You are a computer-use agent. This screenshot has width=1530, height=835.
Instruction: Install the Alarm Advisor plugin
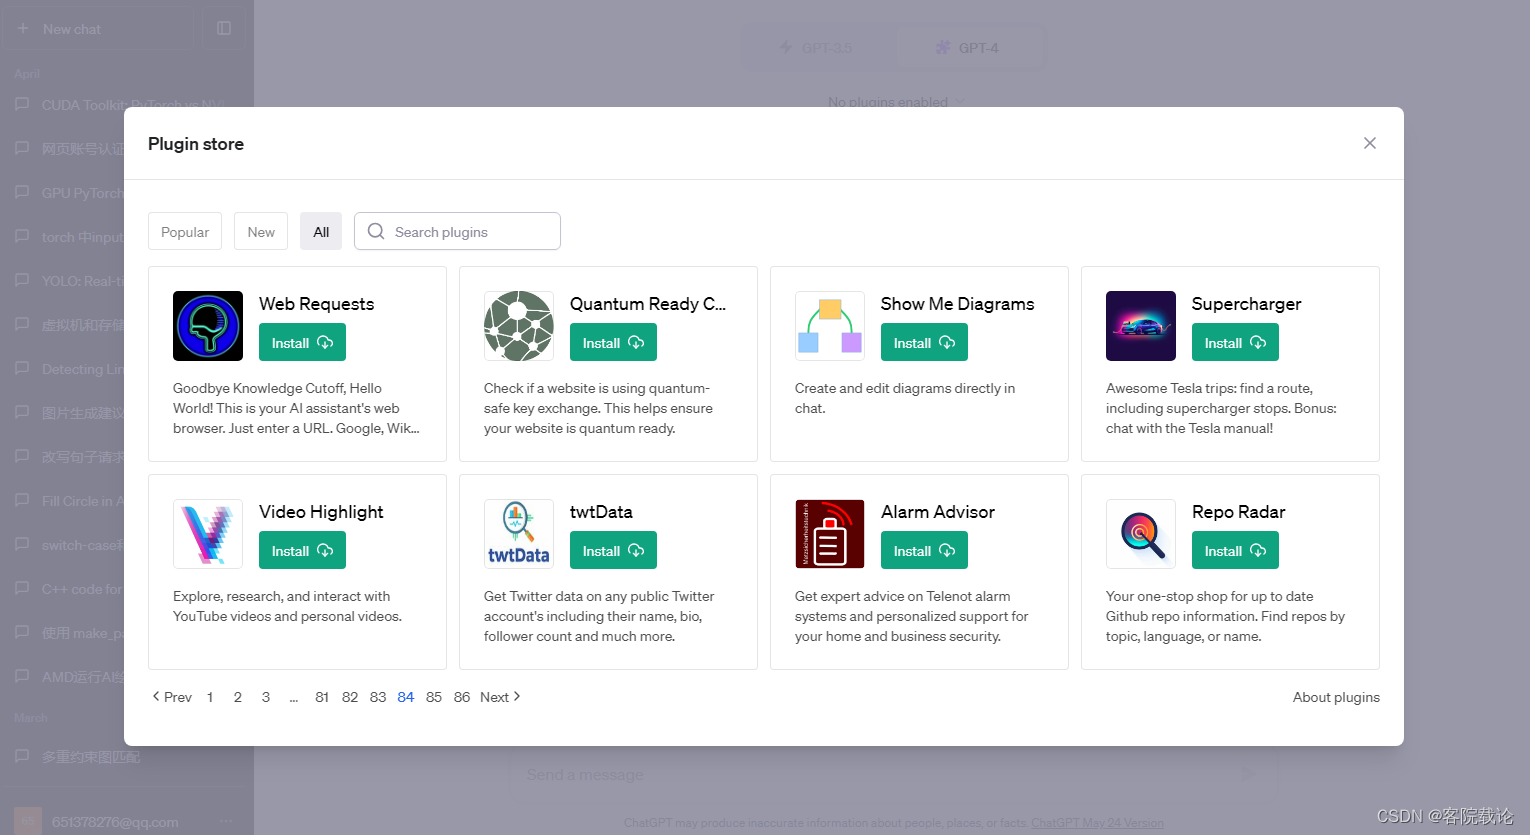(x=924, y=550)
